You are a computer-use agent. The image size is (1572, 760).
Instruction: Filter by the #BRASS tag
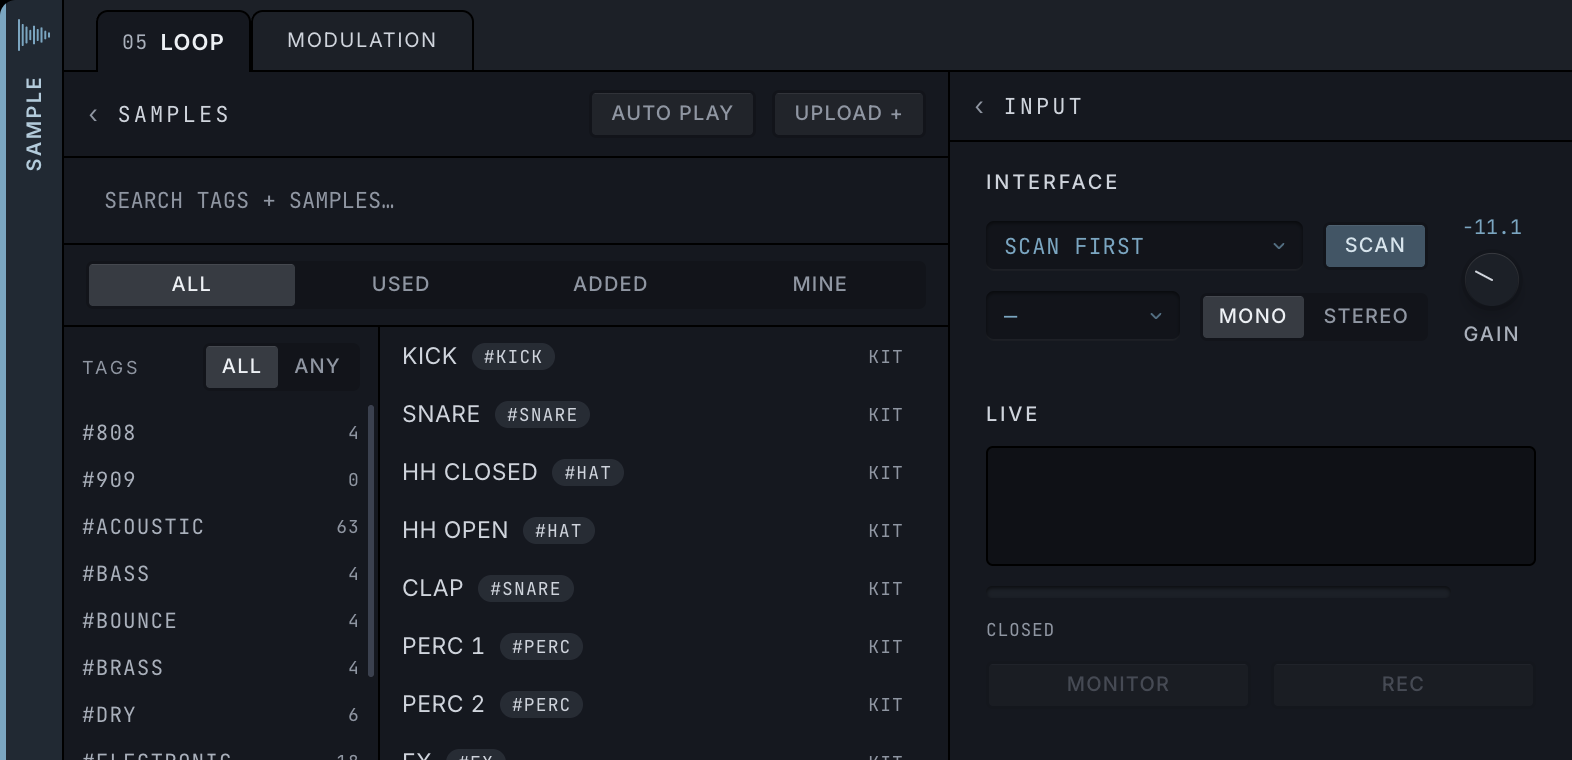220,668
